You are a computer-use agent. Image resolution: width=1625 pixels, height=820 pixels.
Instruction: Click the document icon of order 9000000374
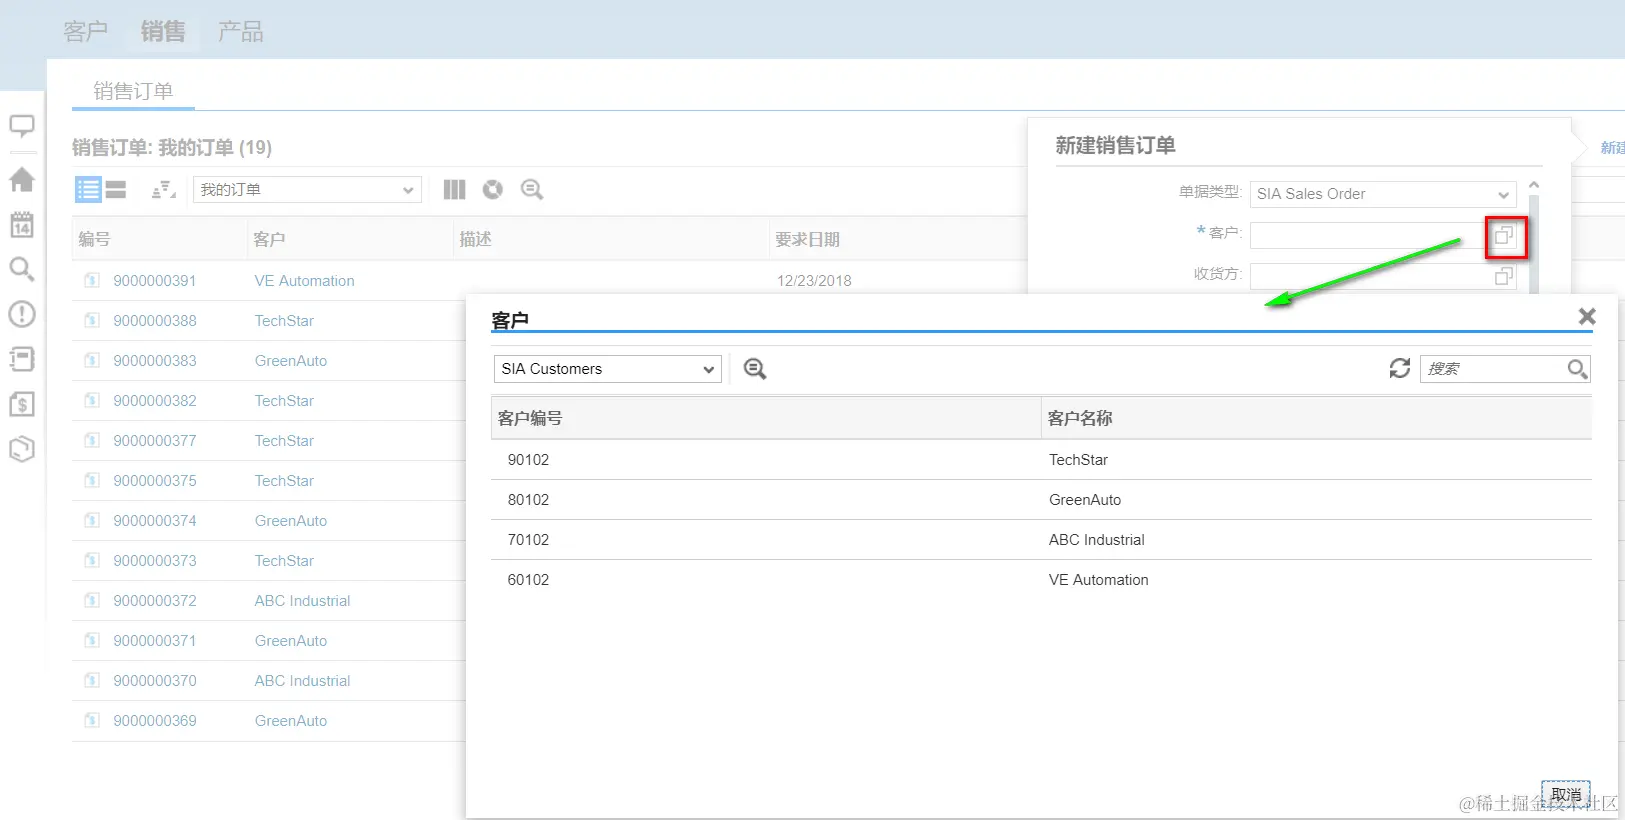pyautogui.click(x=92, y=521)
